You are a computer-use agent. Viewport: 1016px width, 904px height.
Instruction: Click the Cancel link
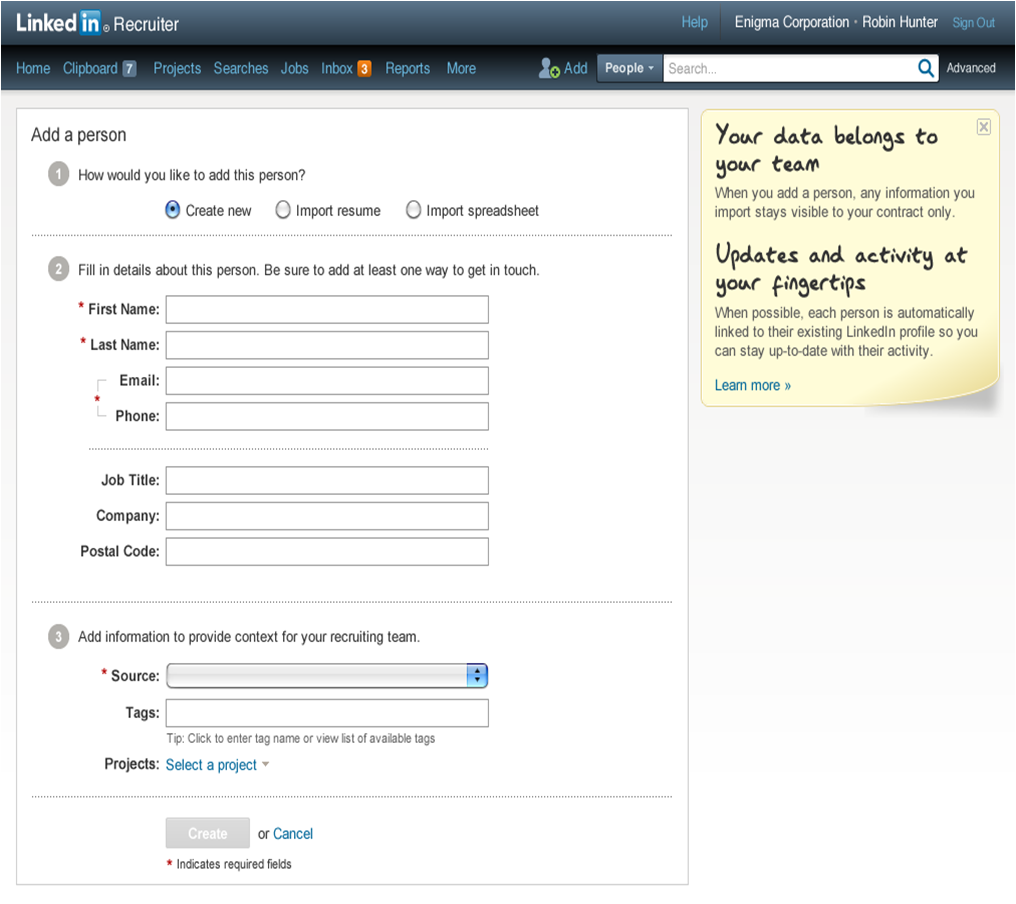click(x=293, y=833)
